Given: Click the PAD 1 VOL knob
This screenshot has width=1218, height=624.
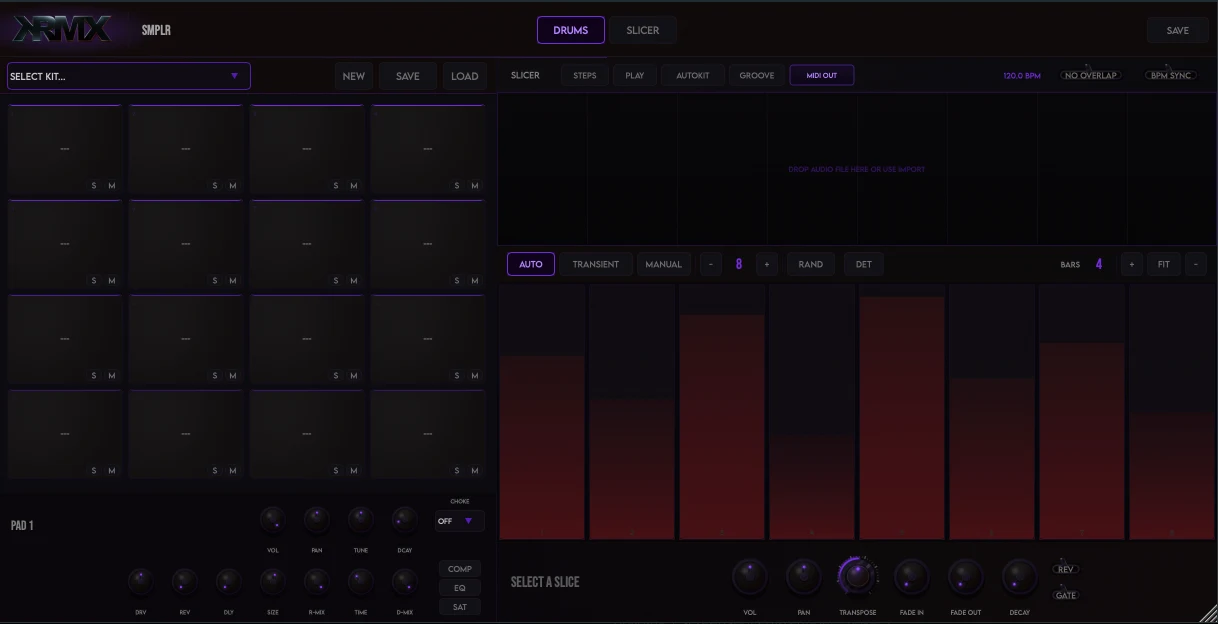Looking at the screenshot, I should coord(273,519).
